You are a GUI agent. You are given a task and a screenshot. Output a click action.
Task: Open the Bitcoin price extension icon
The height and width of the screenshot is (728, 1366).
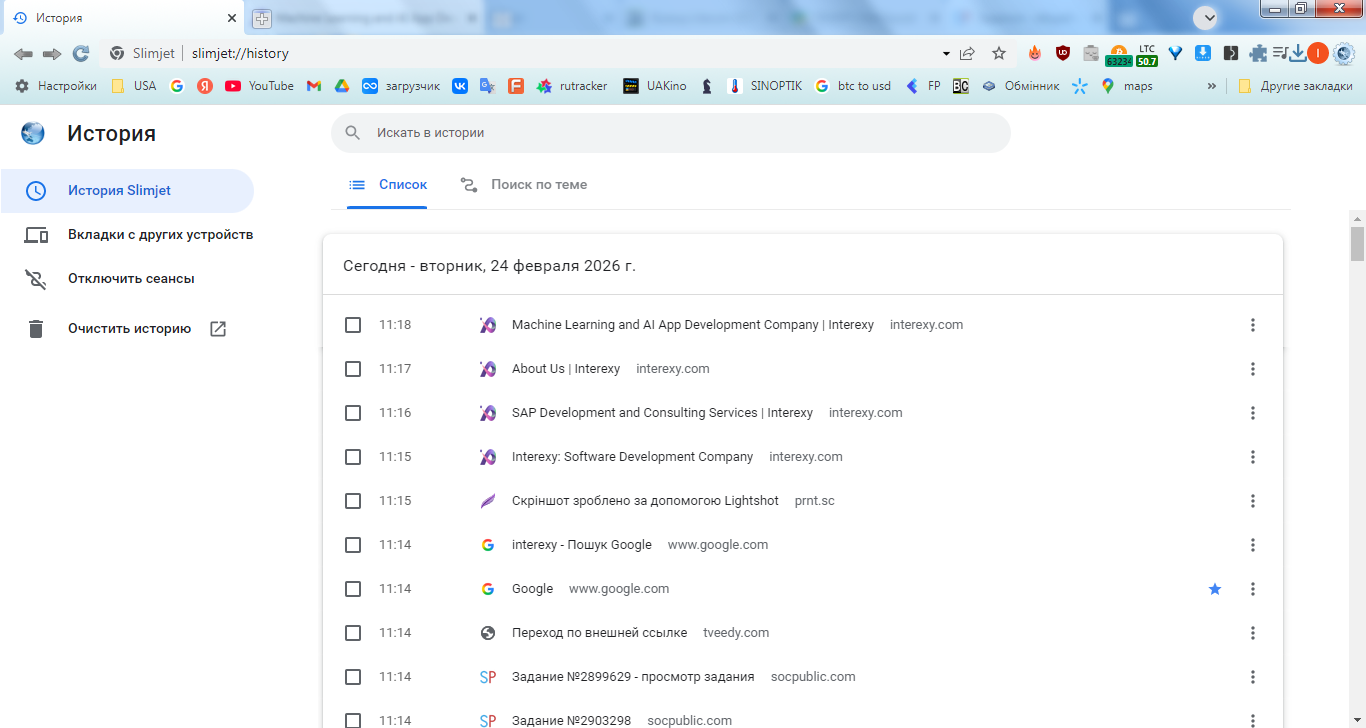tap(1118, 55)
